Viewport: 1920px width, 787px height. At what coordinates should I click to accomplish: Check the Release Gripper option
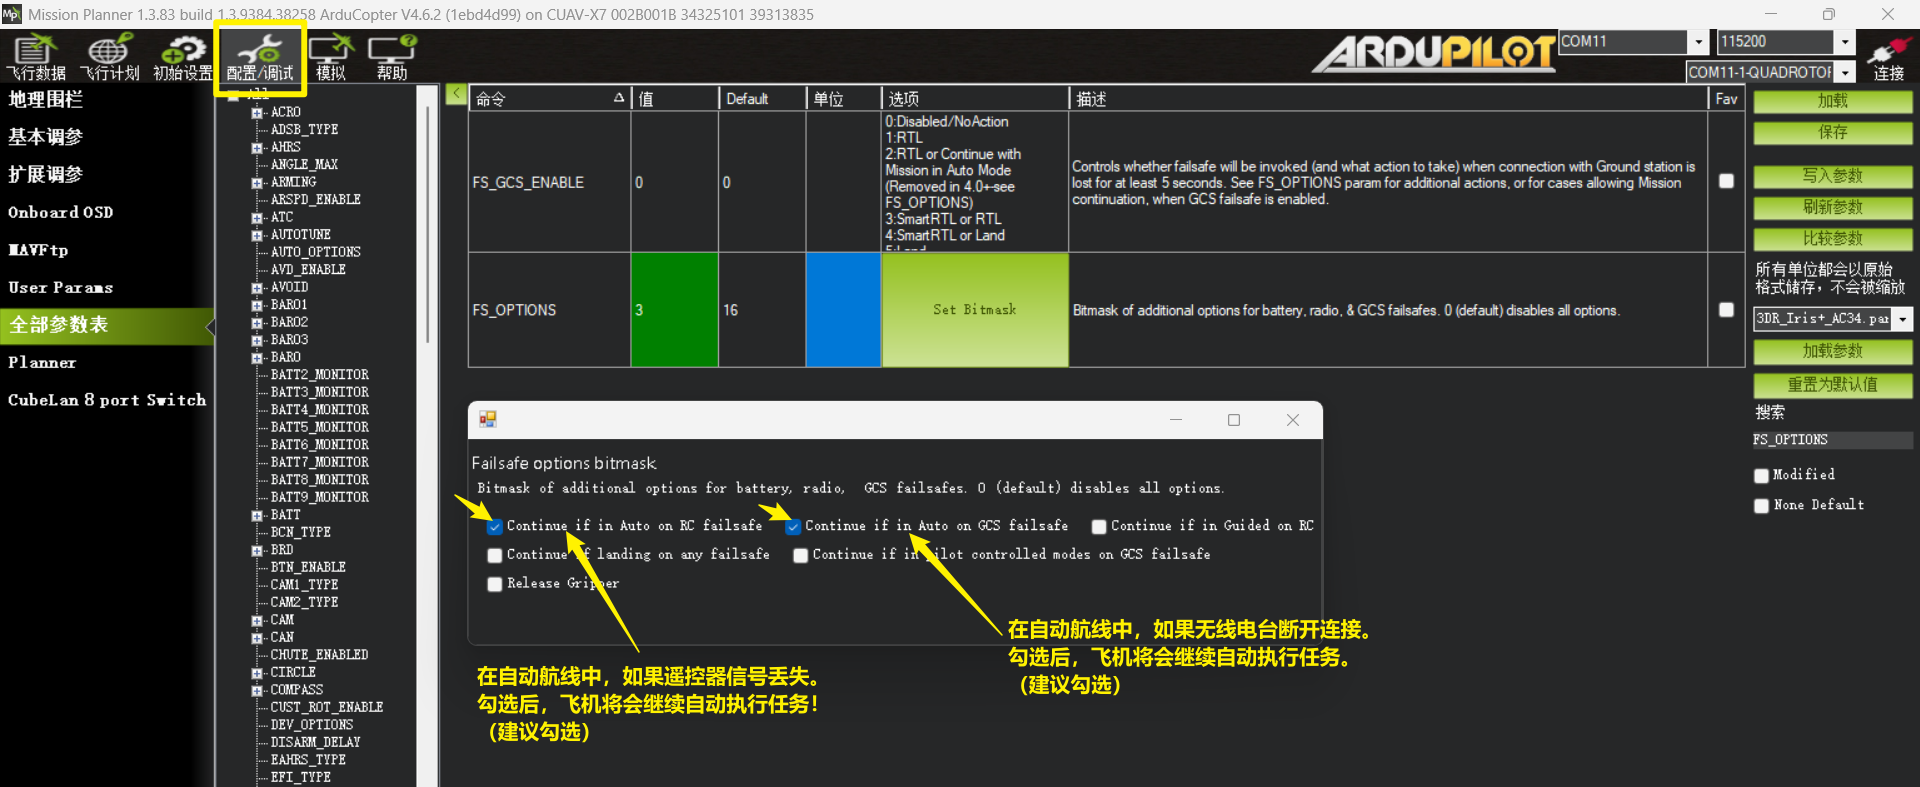coord(495,585)
